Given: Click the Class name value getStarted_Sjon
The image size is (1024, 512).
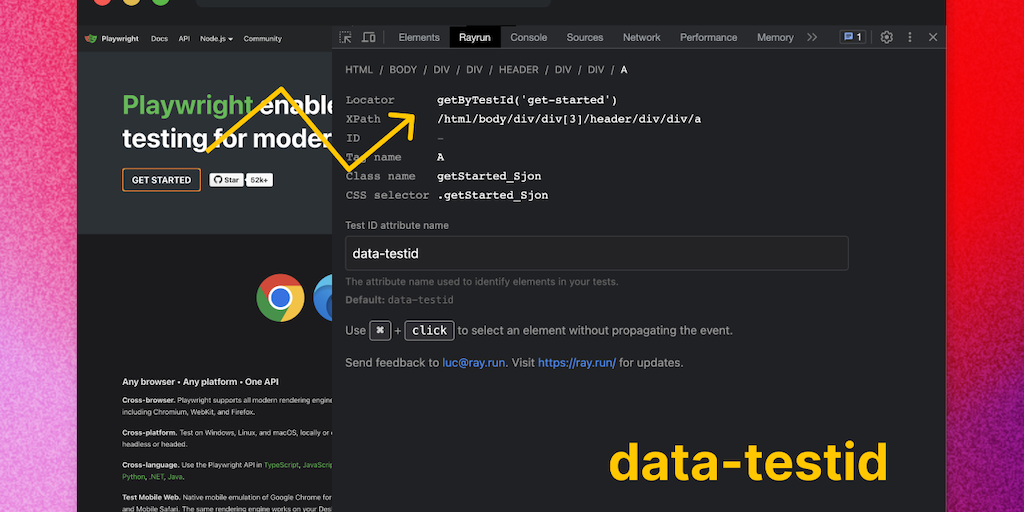Looking at the screenshot, I should tap(489, 176).
